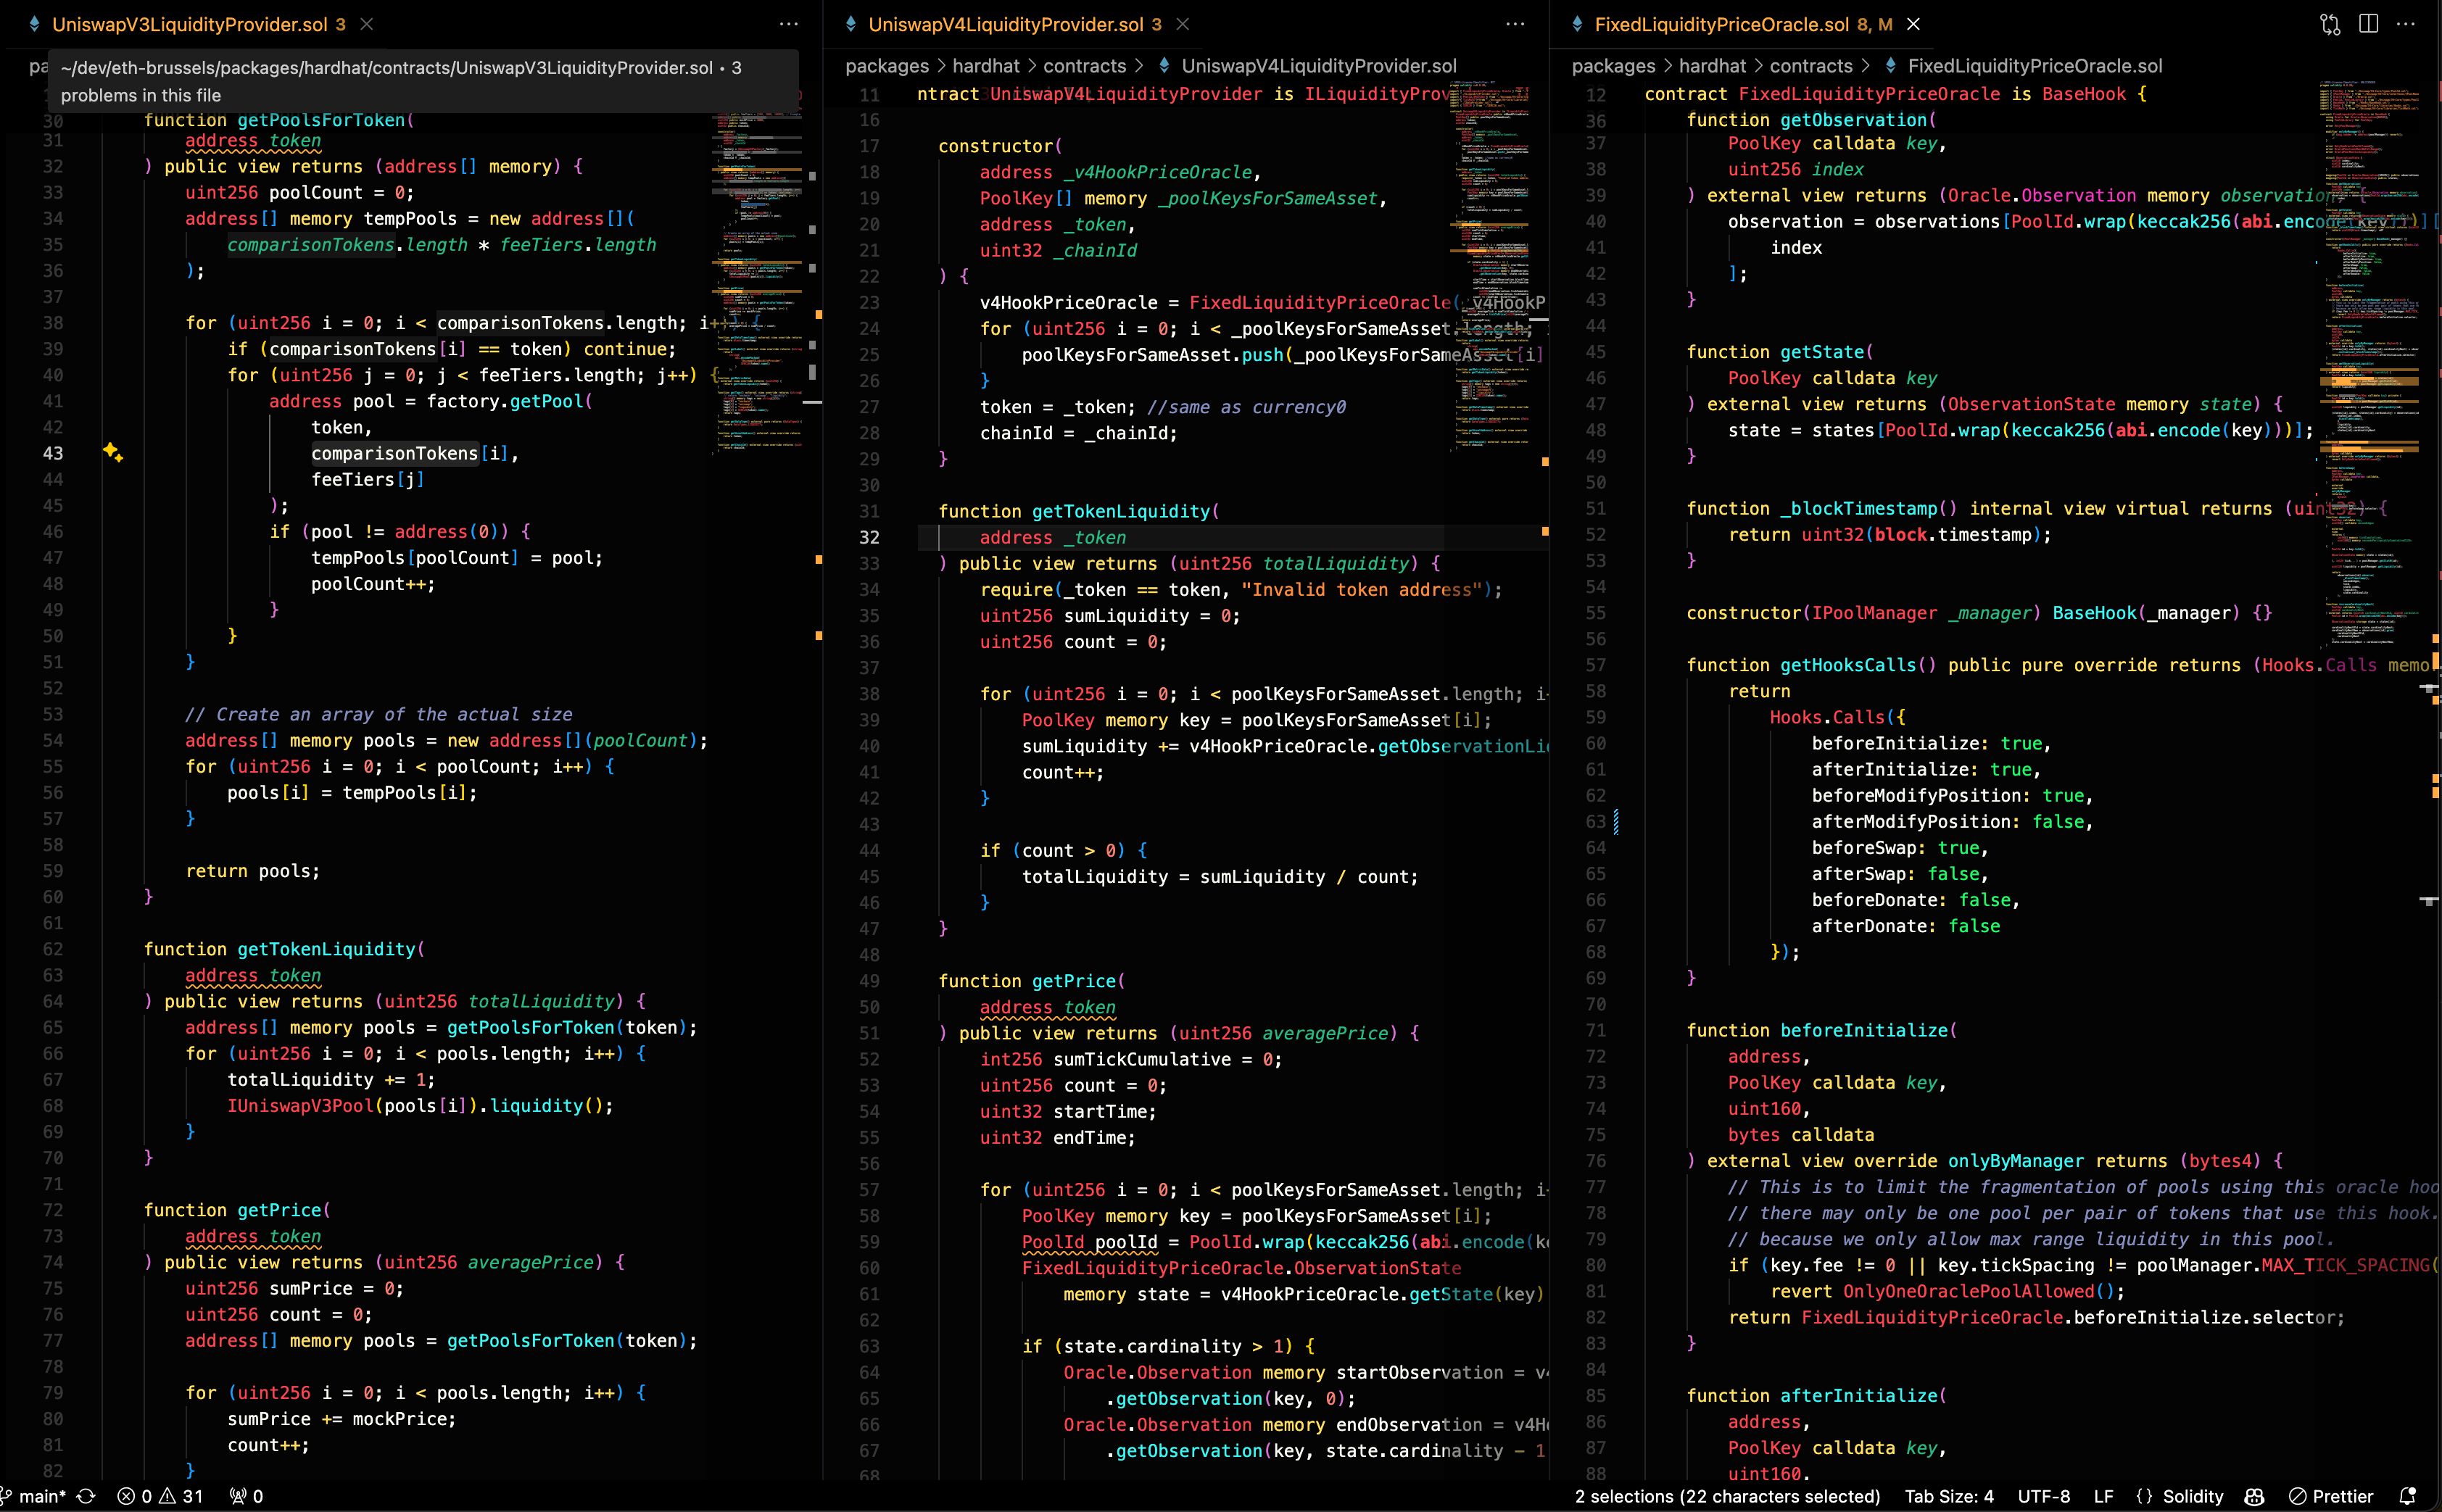
Task: Click 'return uint32(block.timestamp);' line
Action: point(1890,534)
